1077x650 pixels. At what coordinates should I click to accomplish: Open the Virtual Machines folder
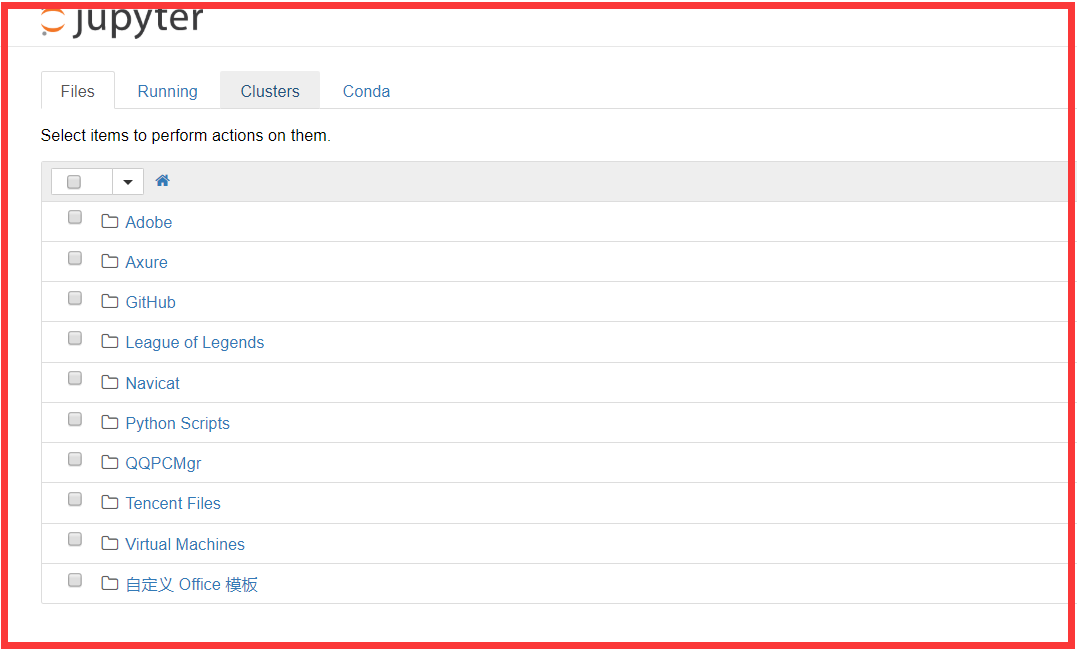185,544
